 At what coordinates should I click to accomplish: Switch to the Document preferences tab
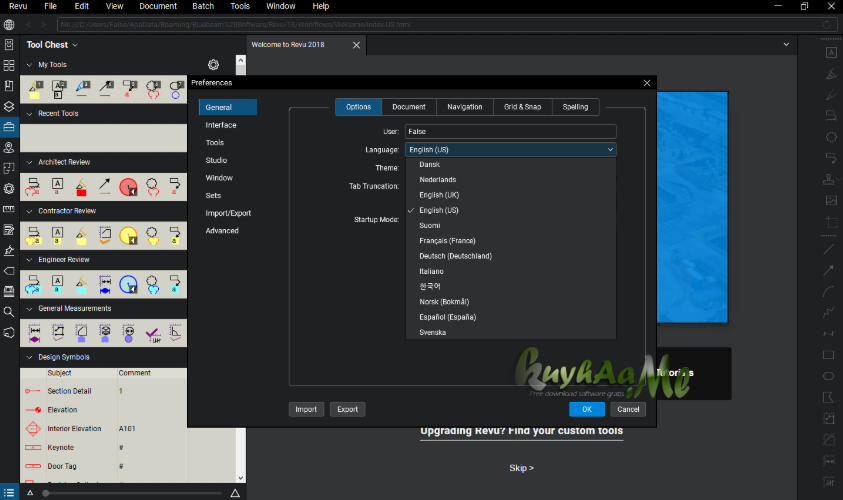pyautogui.click(x=409, y=107)
